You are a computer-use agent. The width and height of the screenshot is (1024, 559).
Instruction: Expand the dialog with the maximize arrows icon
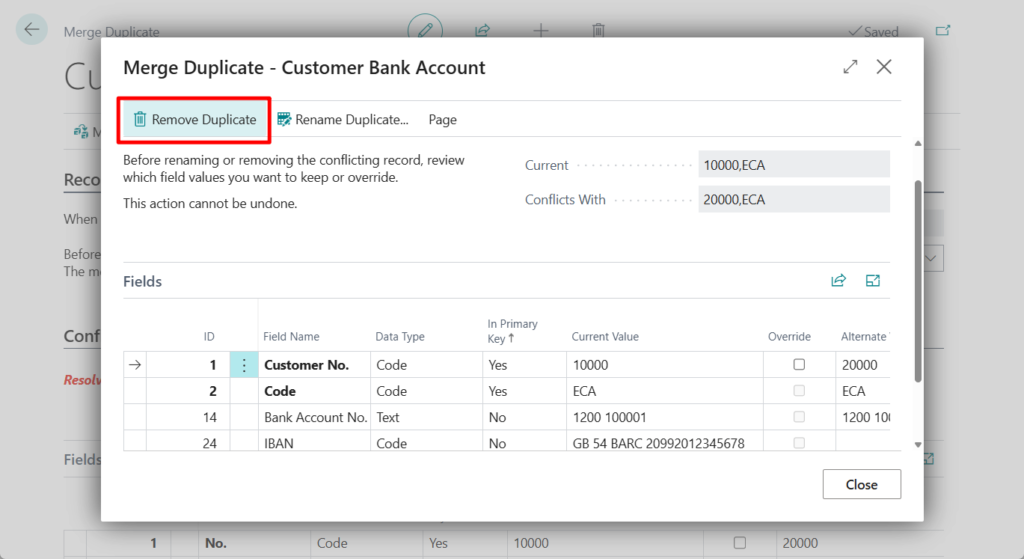(850, 67)
